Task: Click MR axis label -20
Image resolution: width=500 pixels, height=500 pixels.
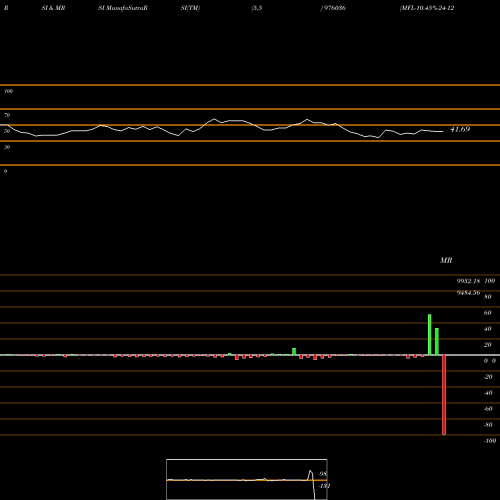Action: (488, 377)
